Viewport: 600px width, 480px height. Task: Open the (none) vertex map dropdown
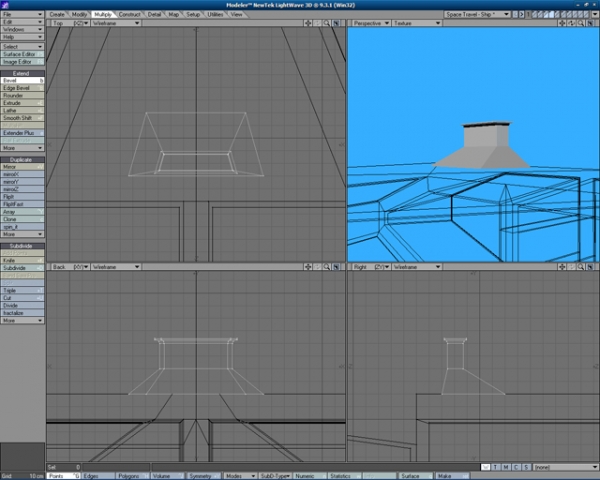tap(566, 467)
